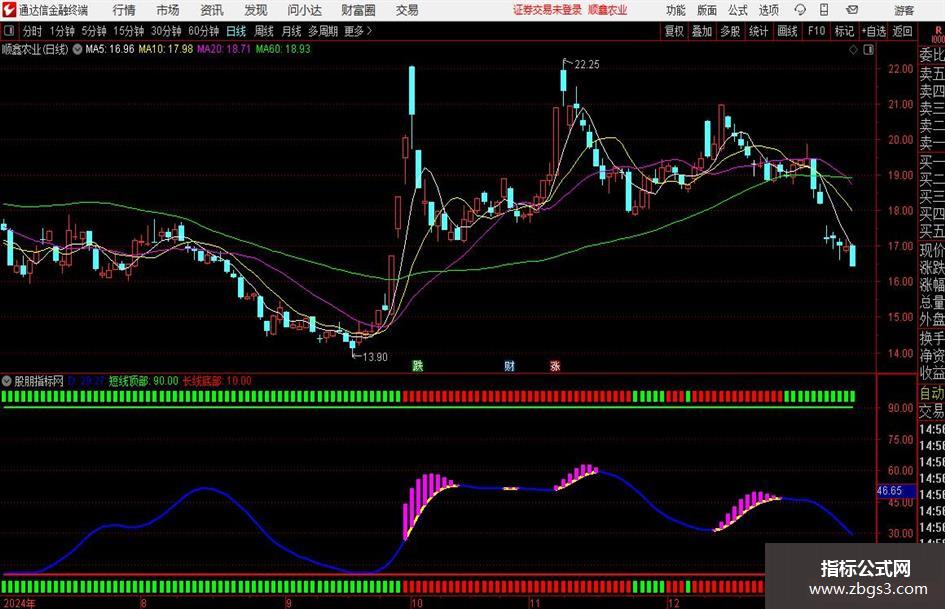Switch to 60分钟 chart period

(204, 31)
